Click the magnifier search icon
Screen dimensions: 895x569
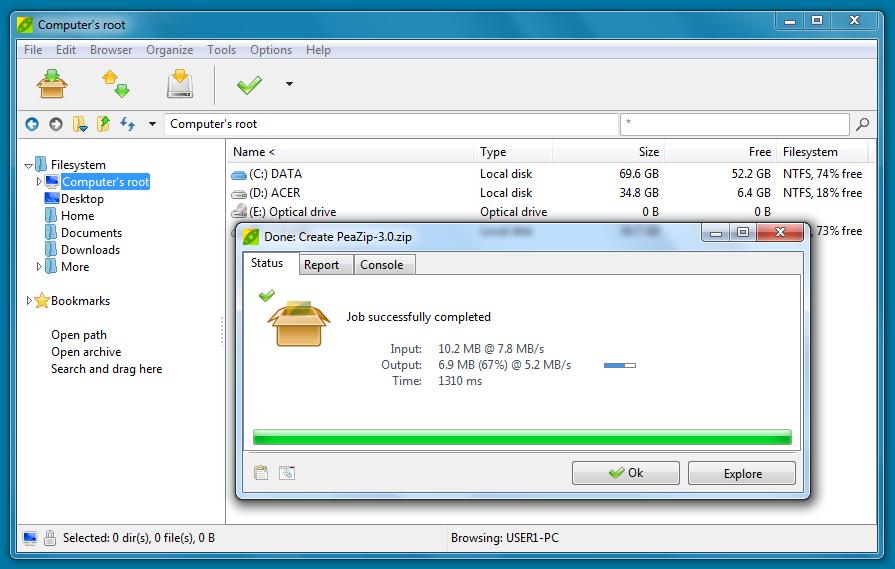pyautogui.click(x=862, y=124)
